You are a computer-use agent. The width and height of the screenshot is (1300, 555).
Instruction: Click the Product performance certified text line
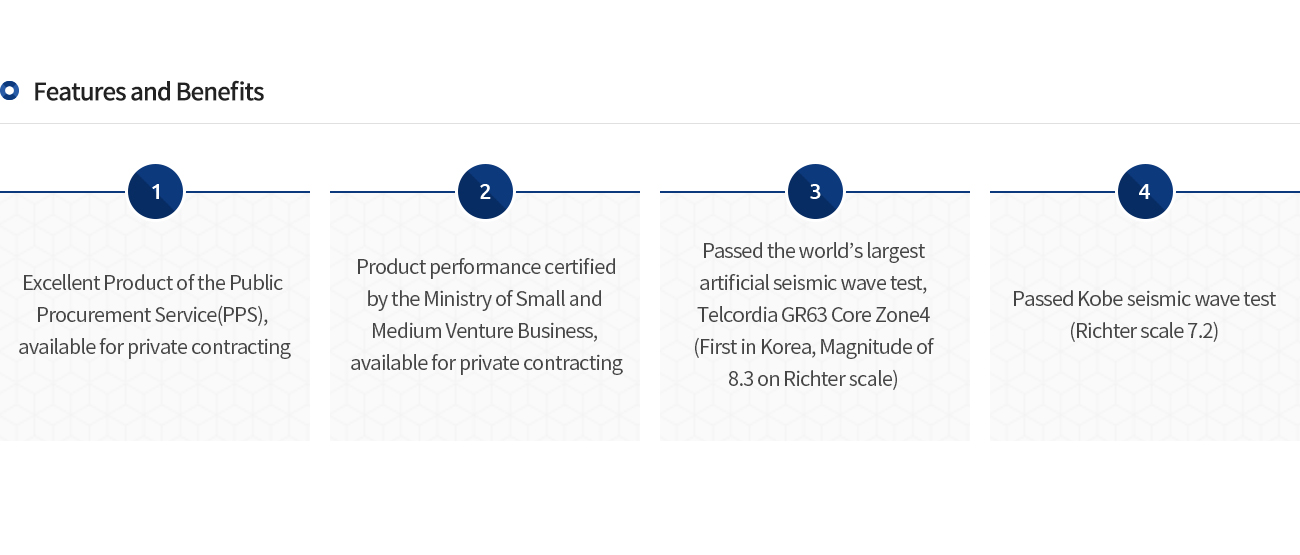[486, 267]
